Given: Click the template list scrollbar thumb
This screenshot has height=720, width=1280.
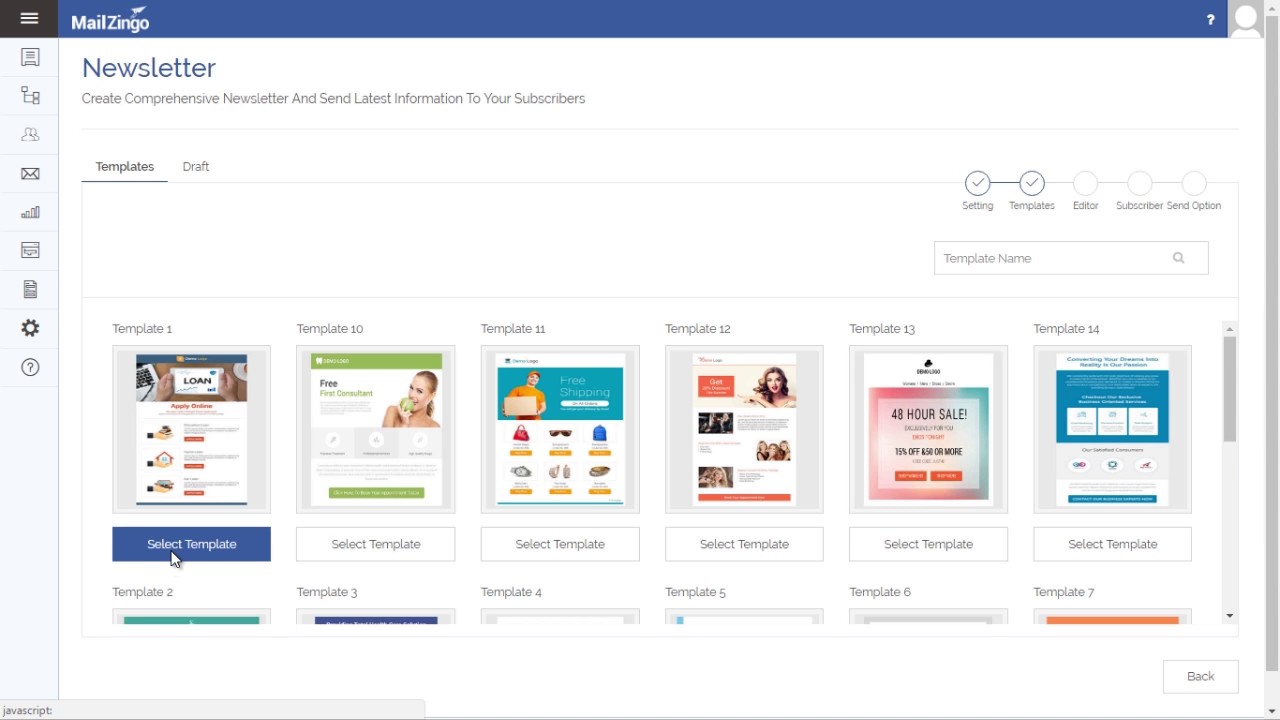Looking at the screenshot, I should (x=1230, y=389).
